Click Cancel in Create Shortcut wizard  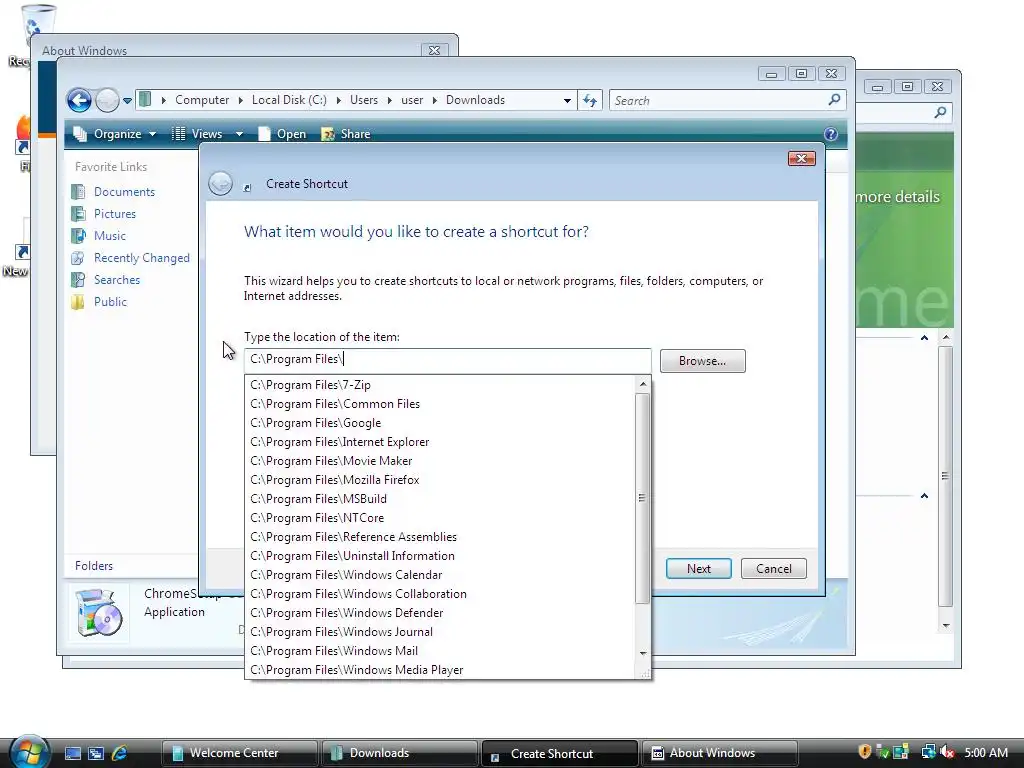pyautogui.click(x=774, y=569)
